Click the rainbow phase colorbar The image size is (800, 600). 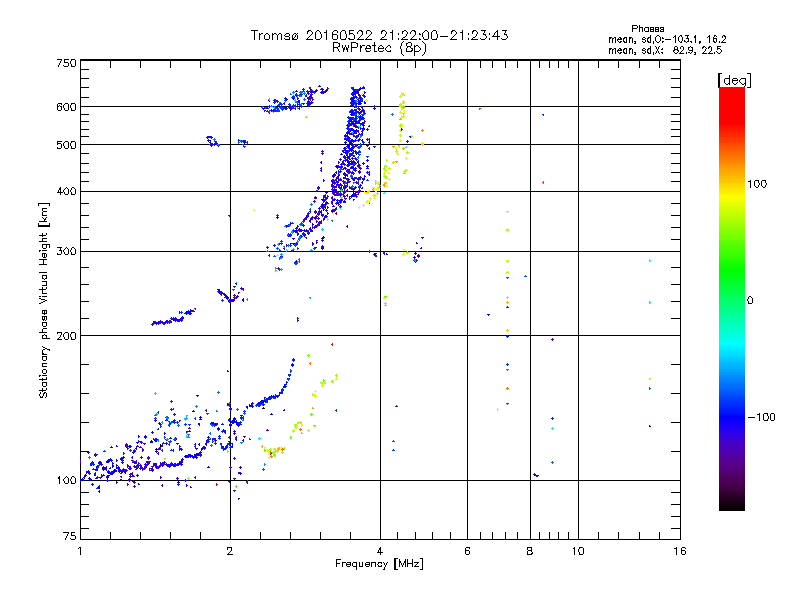coord(732,299)
